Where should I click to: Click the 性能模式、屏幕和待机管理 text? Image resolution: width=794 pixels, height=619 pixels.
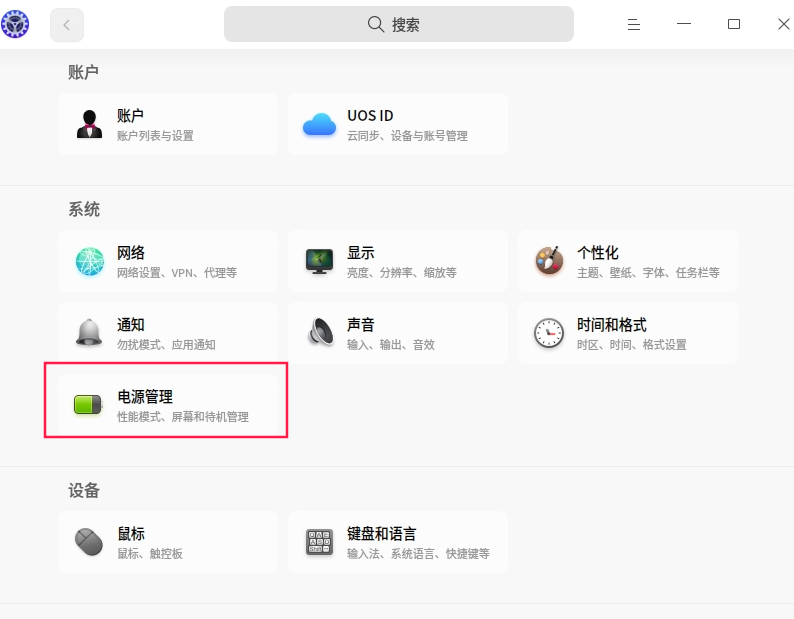pyautogui.click(x=183, y=417)
